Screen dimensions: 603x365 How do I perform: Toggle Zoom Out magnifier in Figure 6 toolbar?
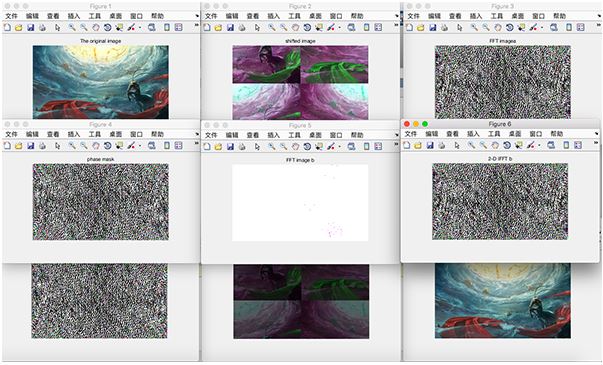coord(483,145)
